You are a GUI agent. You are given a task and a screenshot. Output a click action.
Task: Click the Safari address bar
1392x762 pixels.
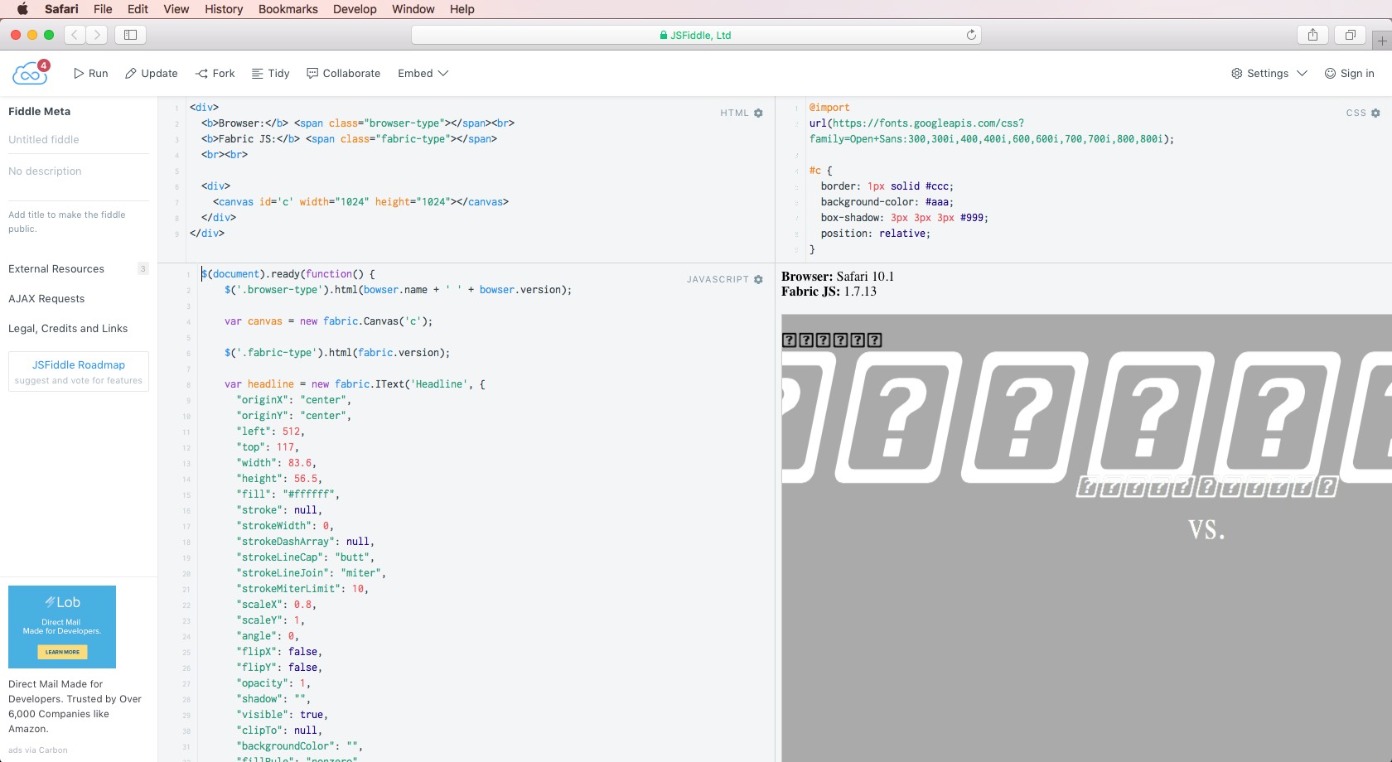(696, 35)
